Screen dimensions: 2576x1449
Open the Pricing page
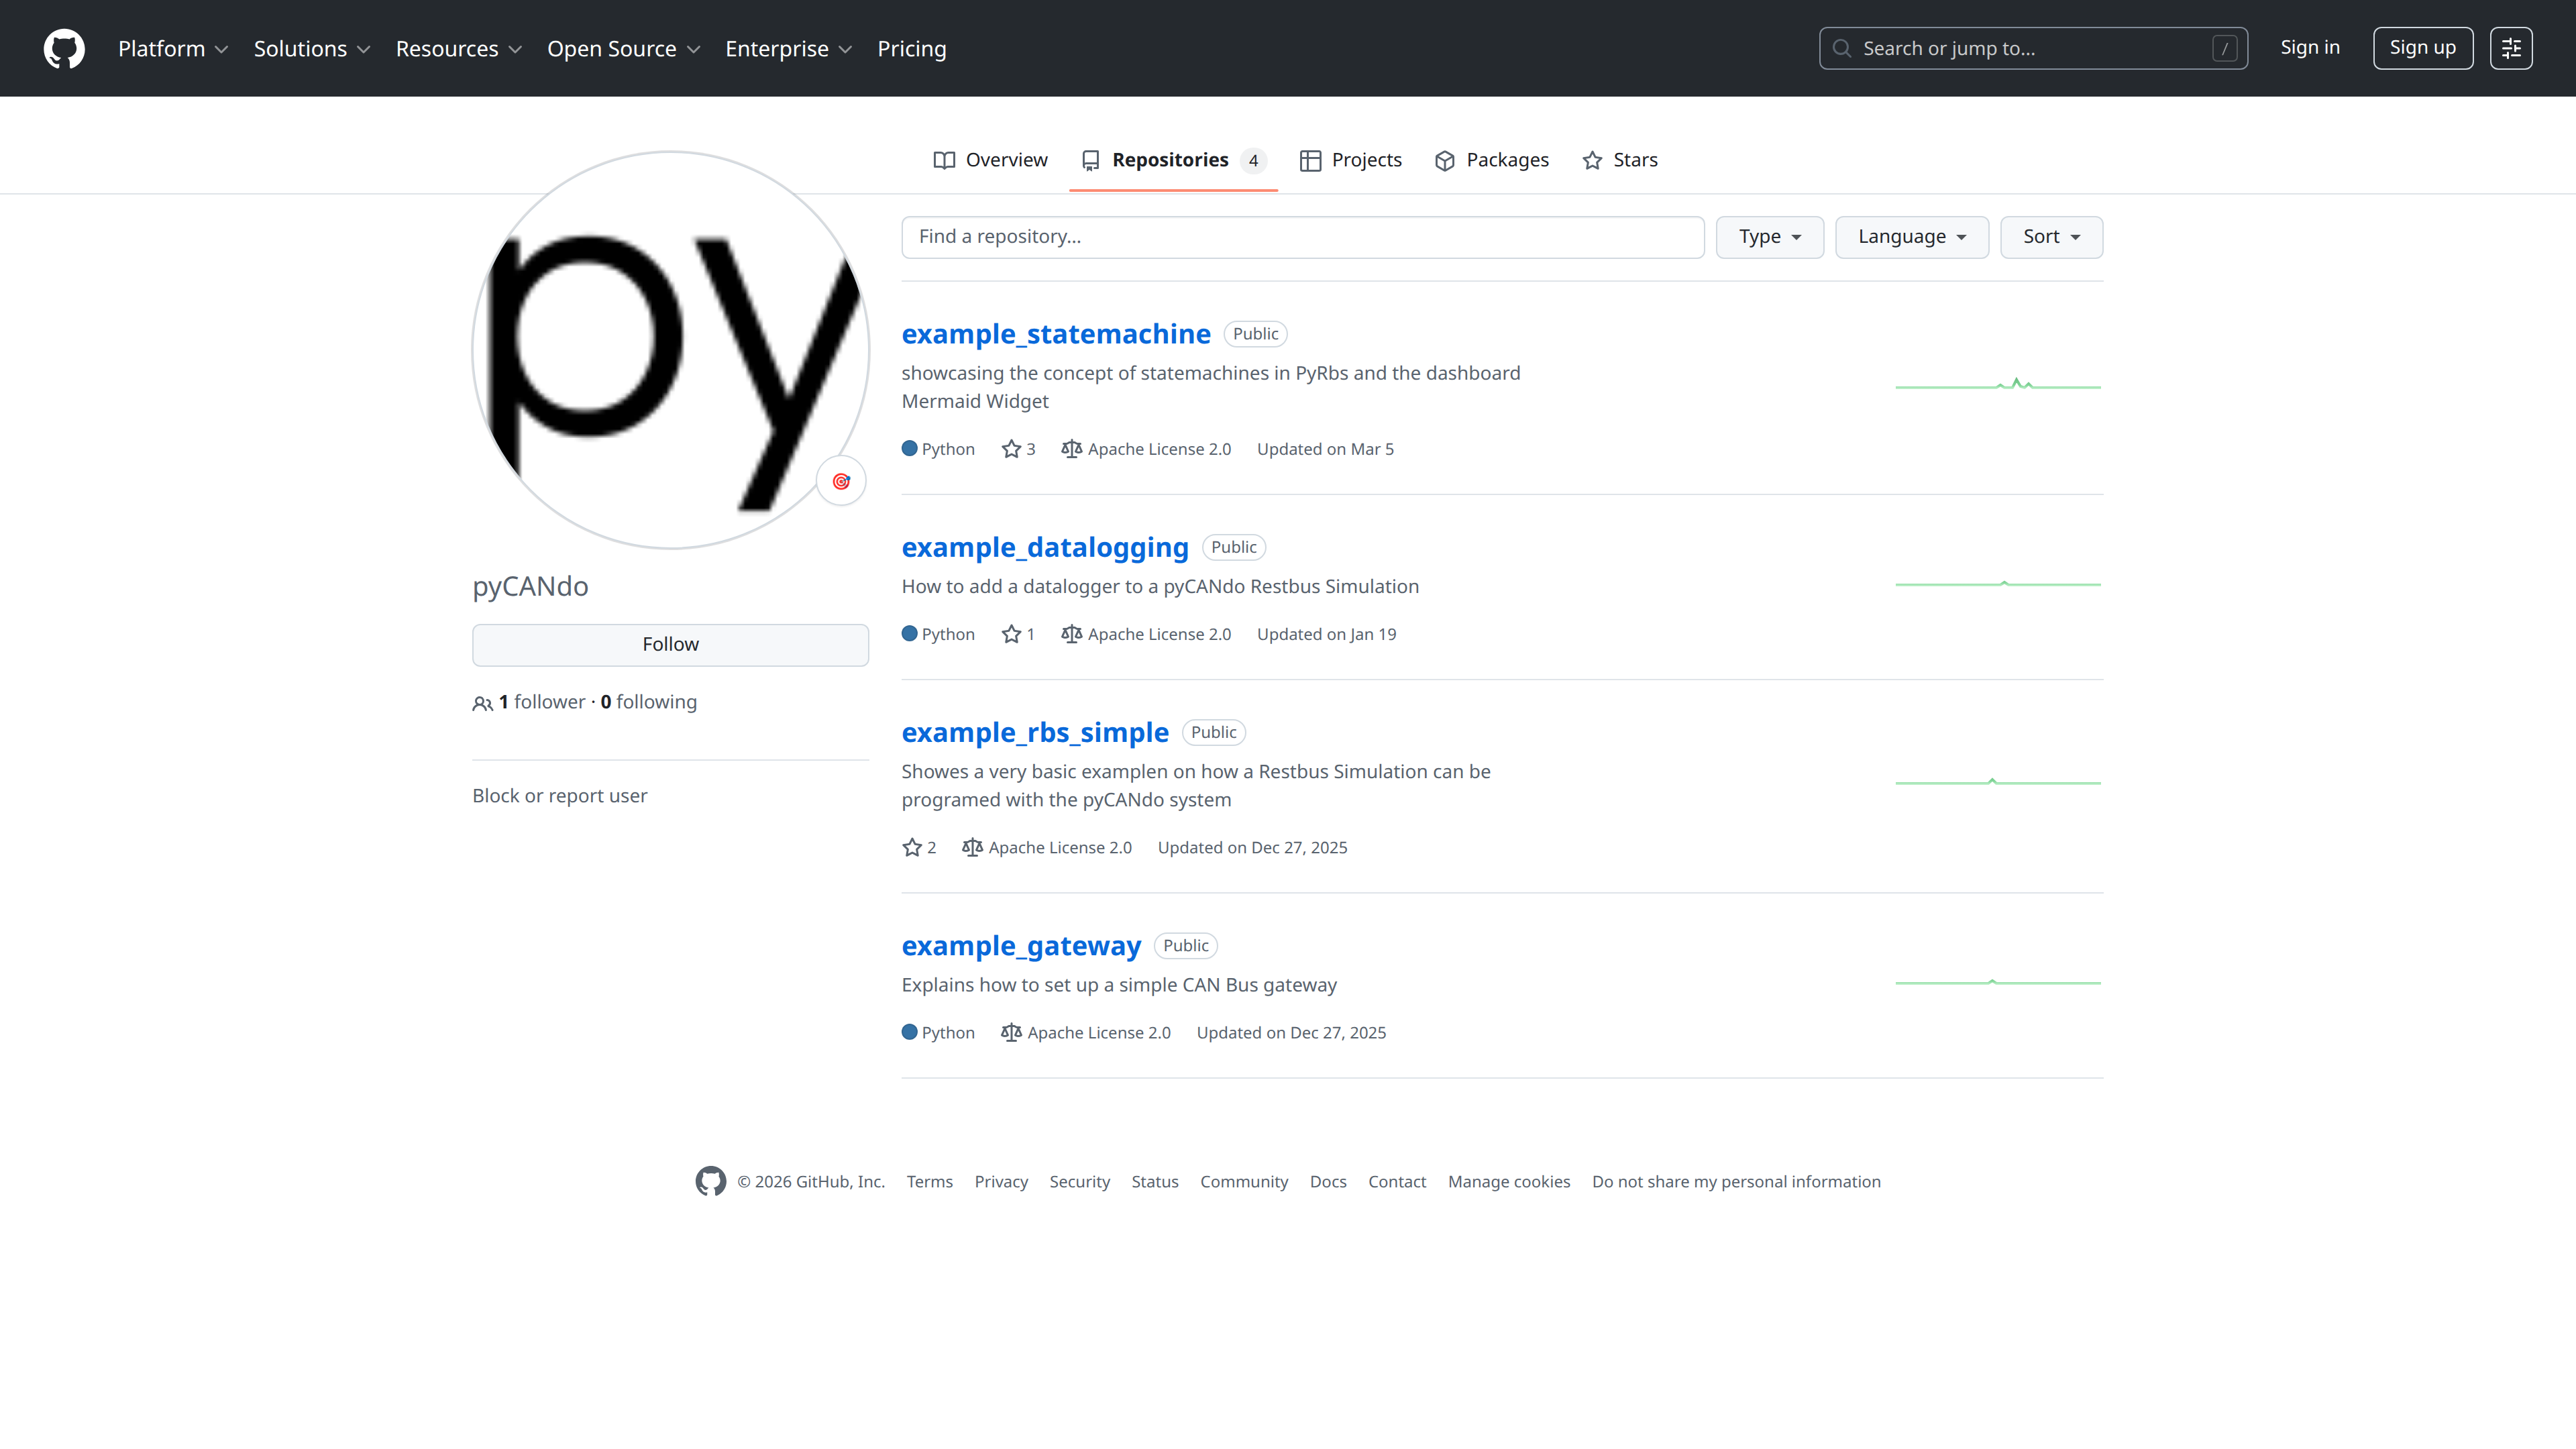point(911,48)
